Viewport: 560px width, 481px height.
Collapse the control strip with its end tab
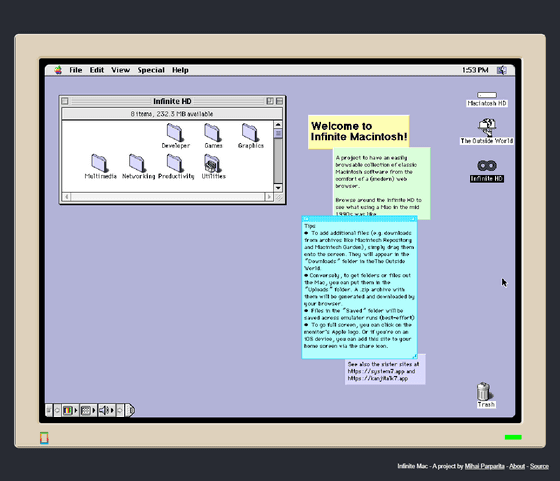pos(131,411)
